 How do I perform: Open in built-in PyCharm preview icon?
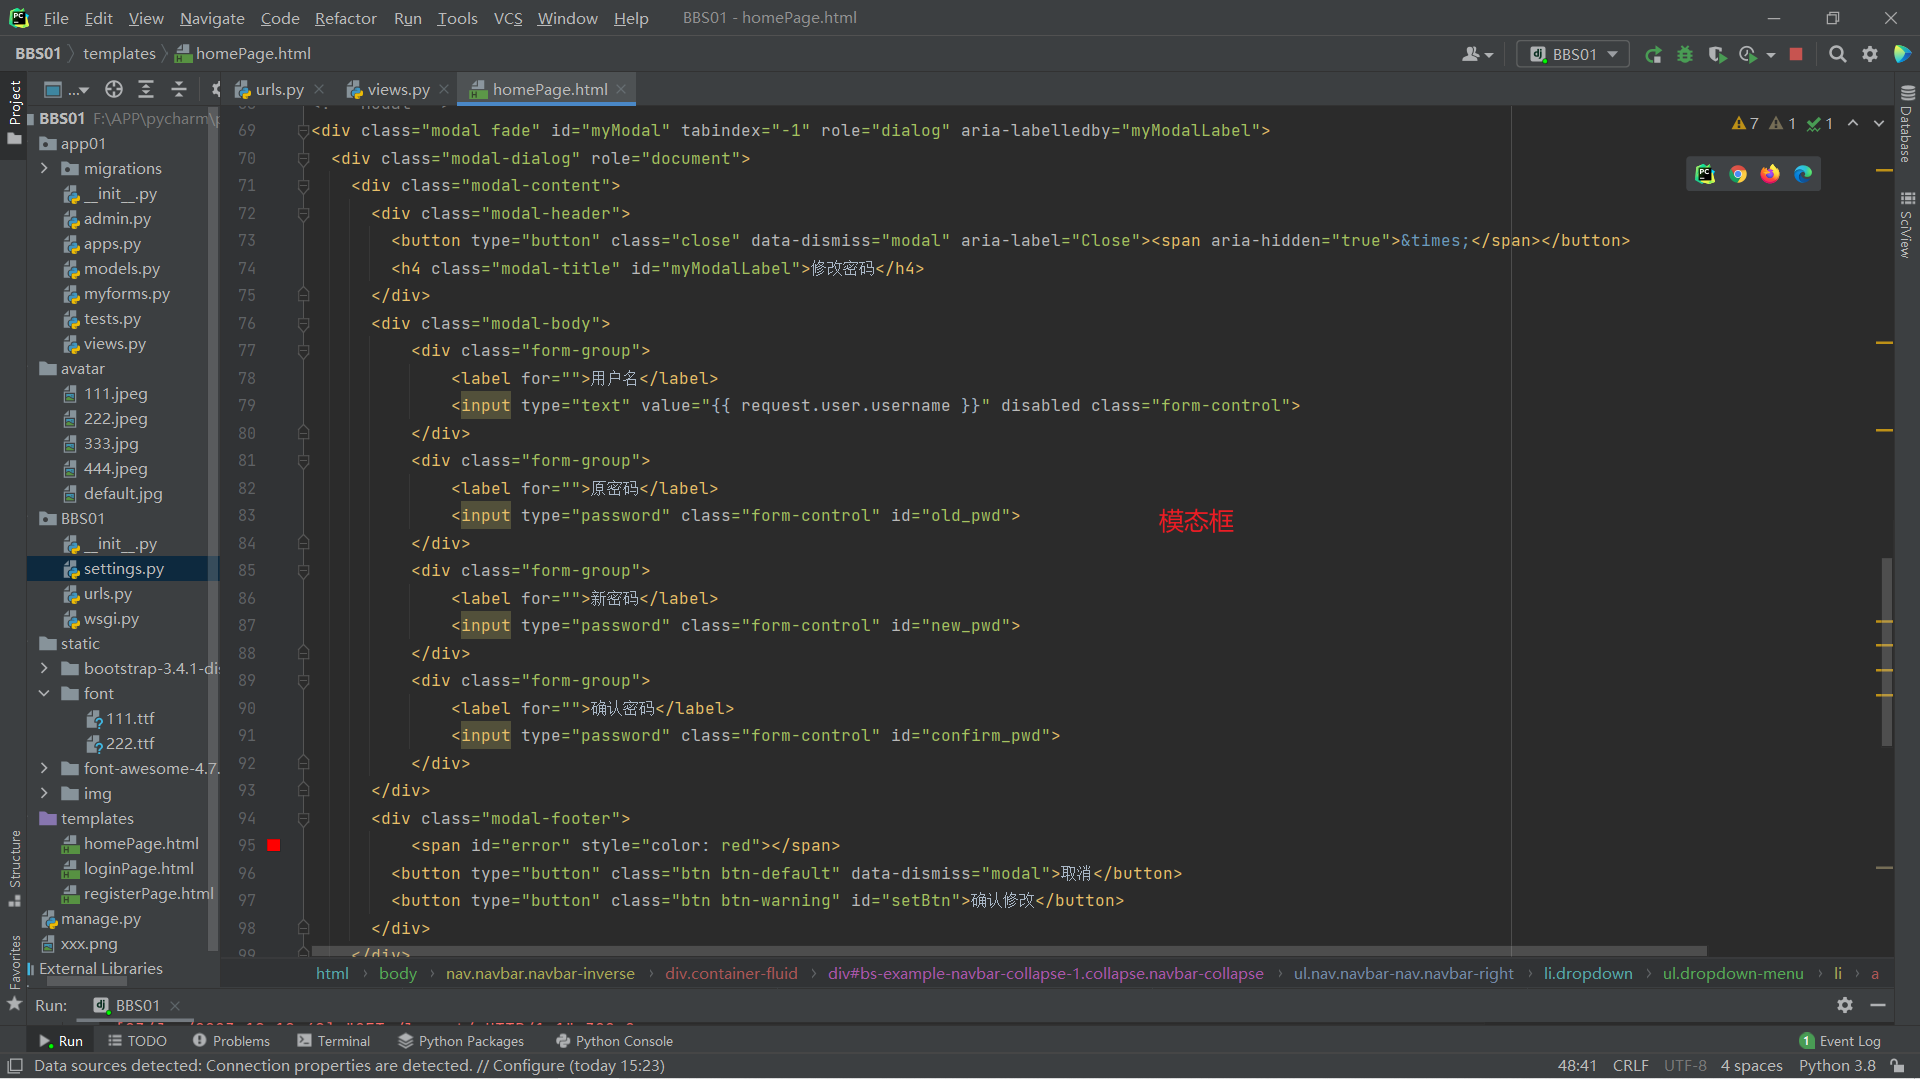[1705, 174]
